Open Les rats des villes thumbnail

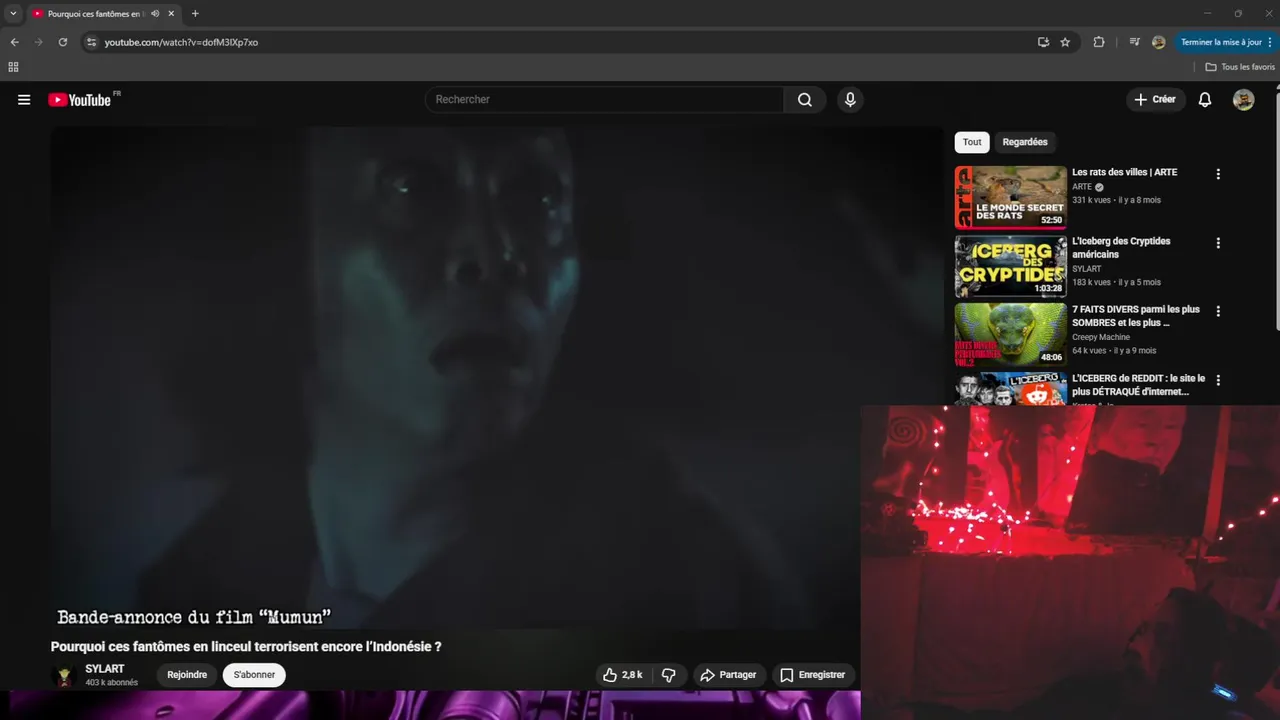(x=1010, y=197)
